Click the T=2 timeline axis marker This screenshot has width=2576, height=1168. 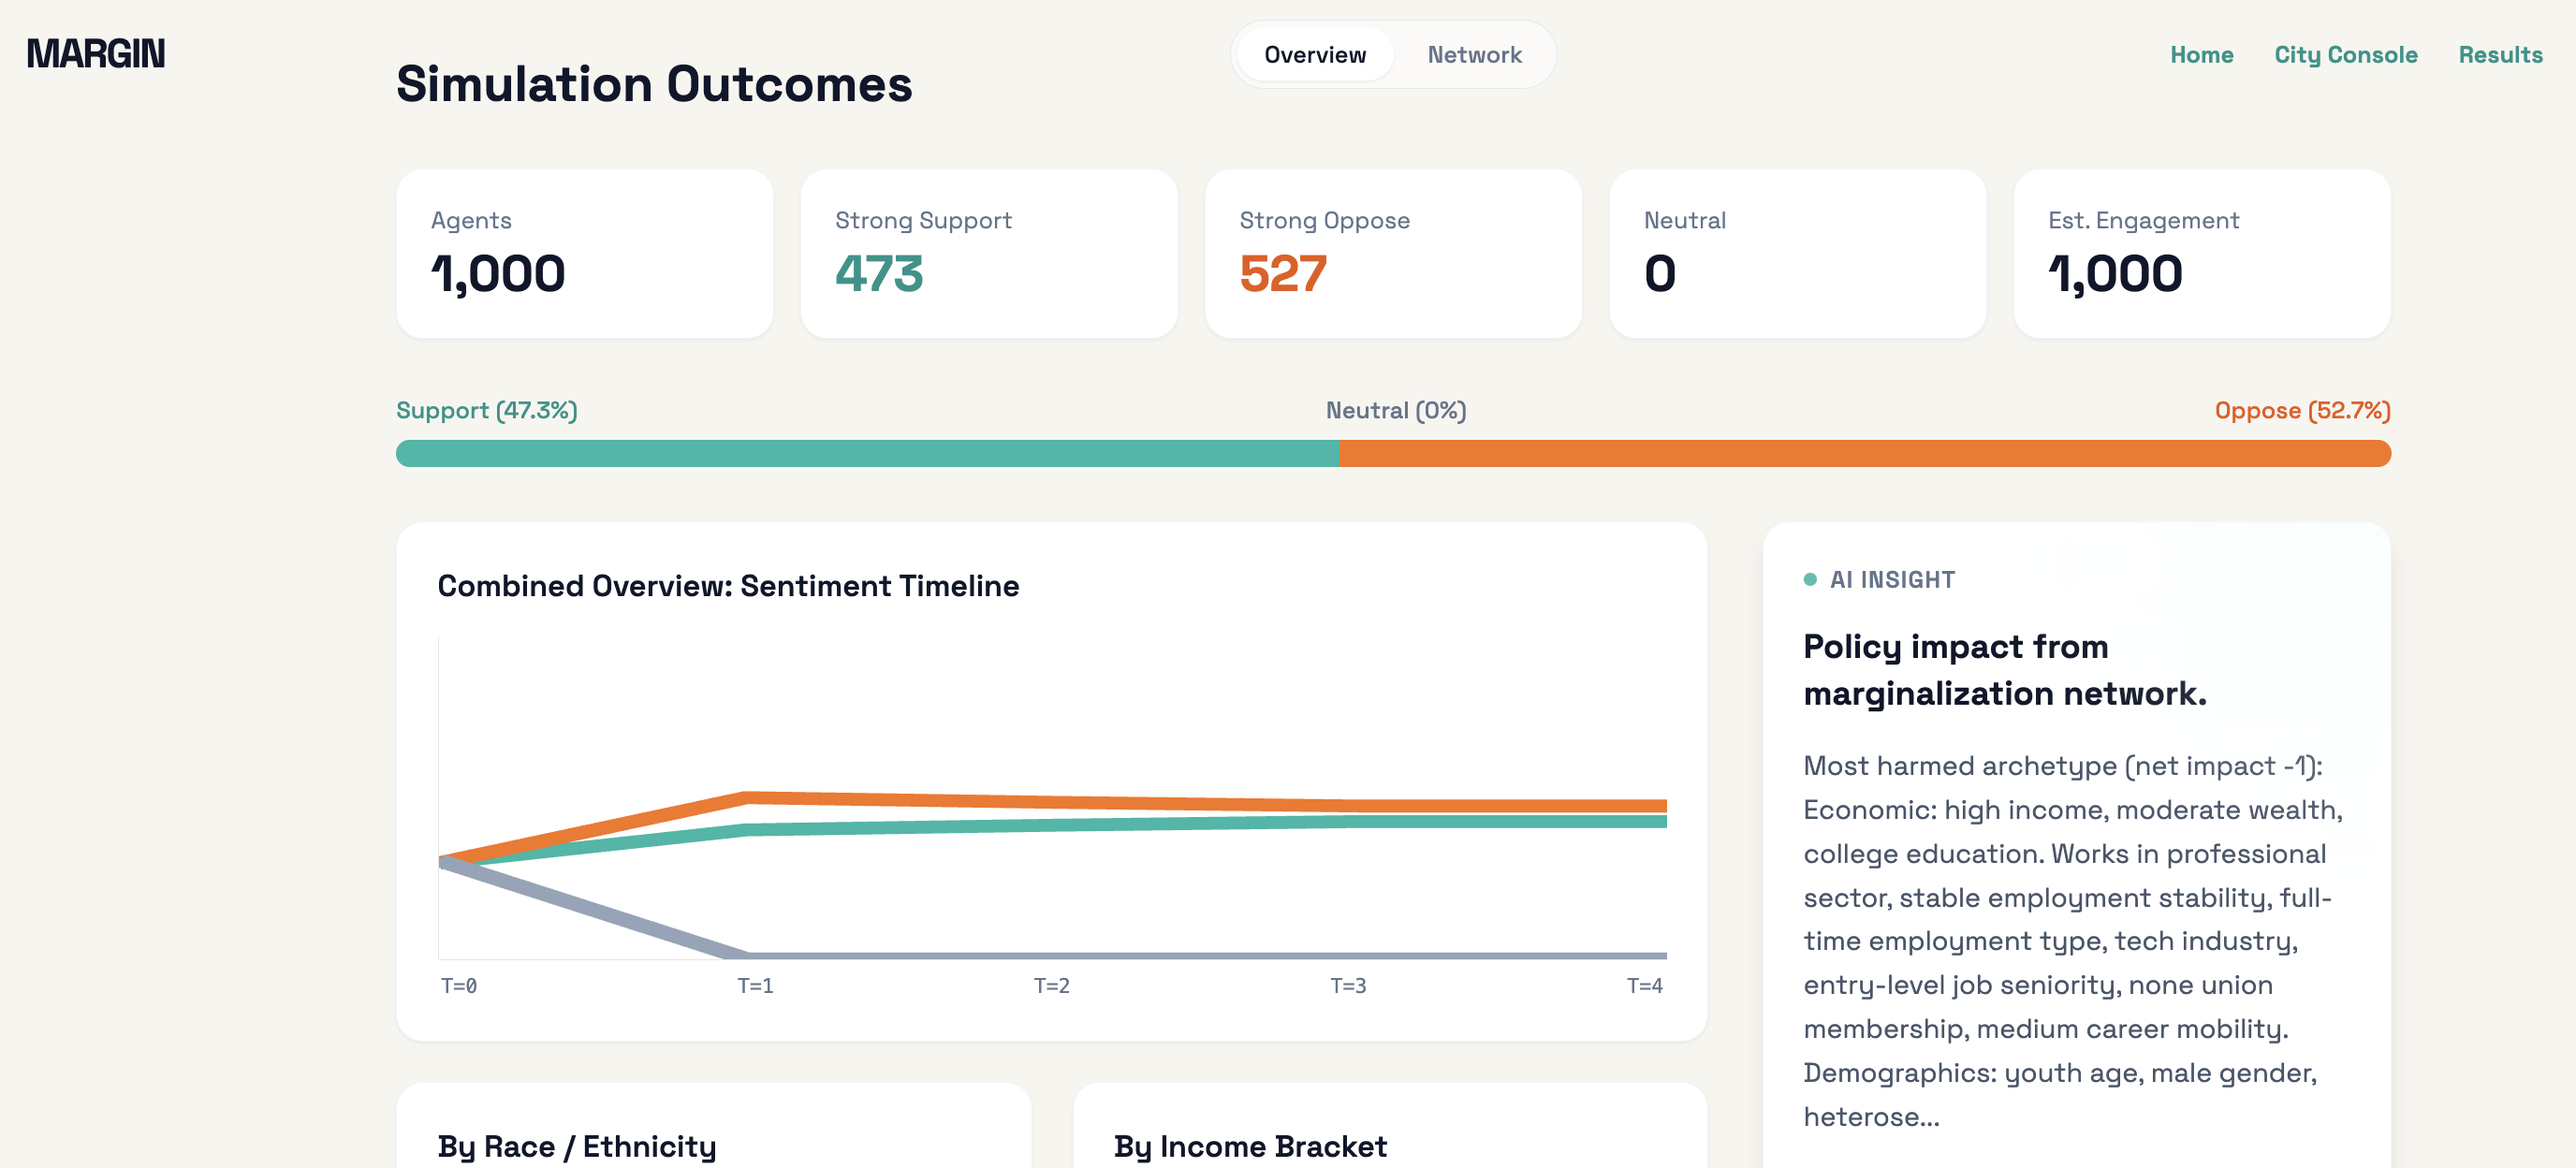tap(1051, 986)
